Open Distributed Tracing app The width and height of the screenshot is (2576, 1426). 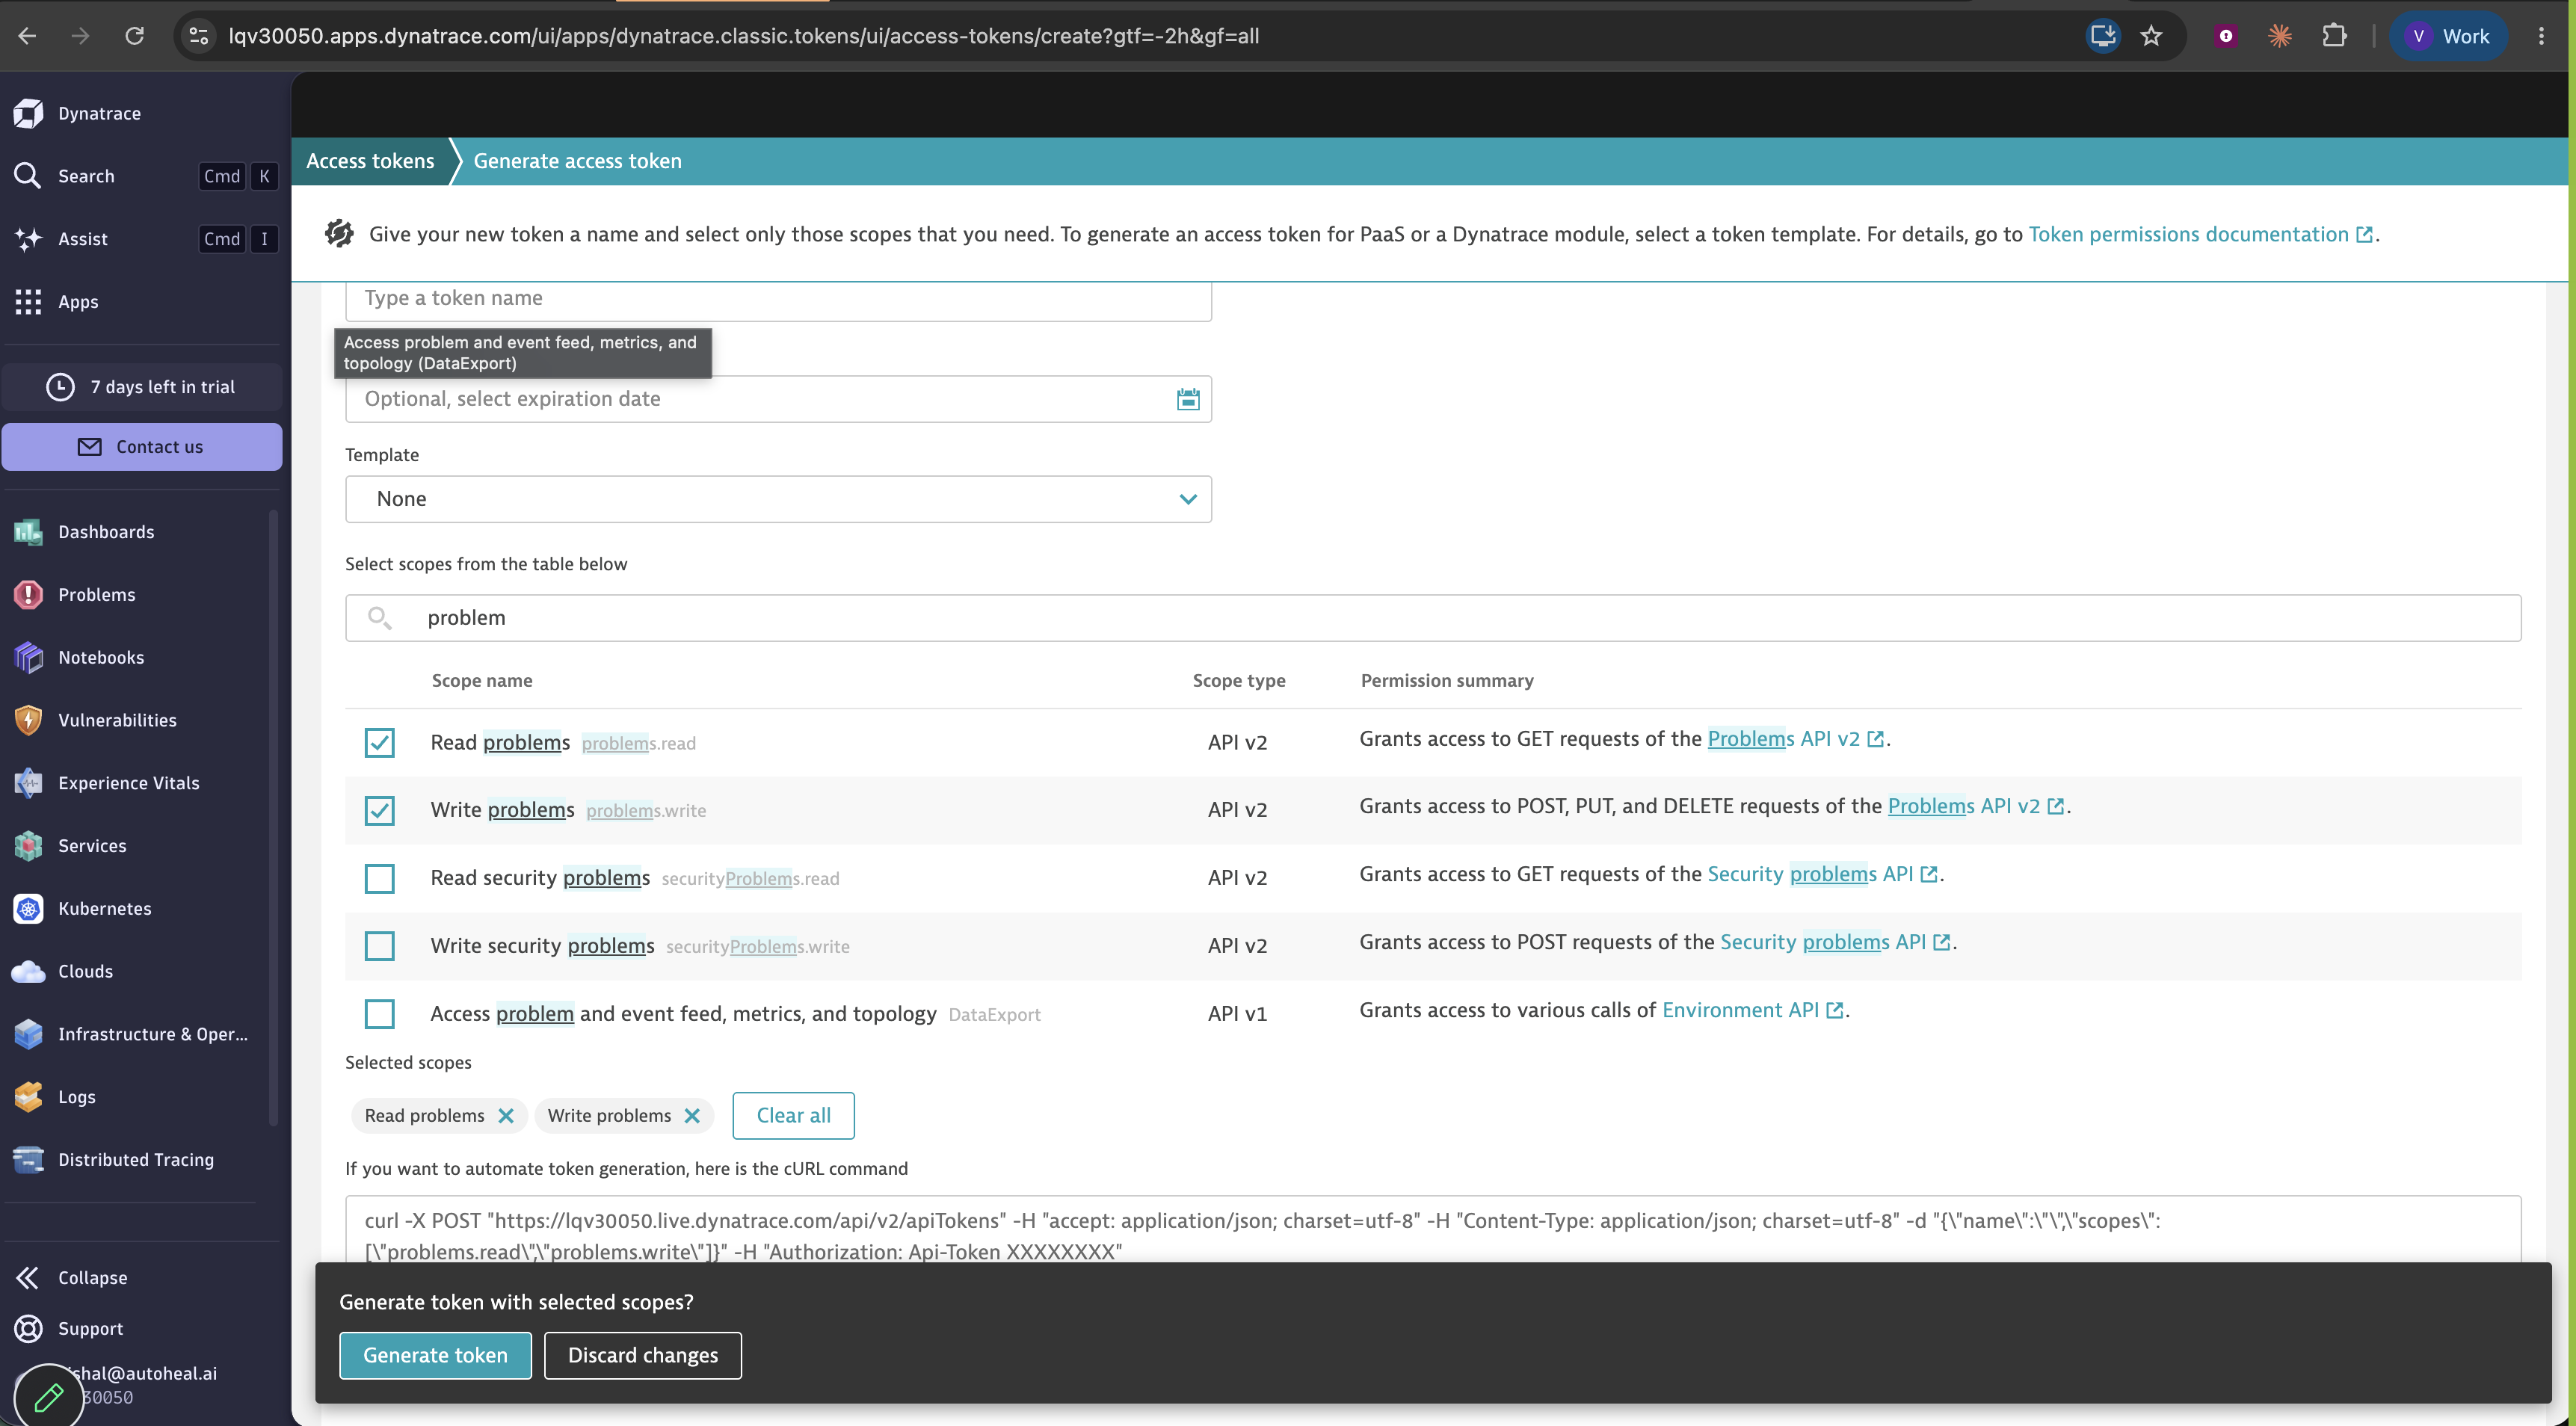135,1160
